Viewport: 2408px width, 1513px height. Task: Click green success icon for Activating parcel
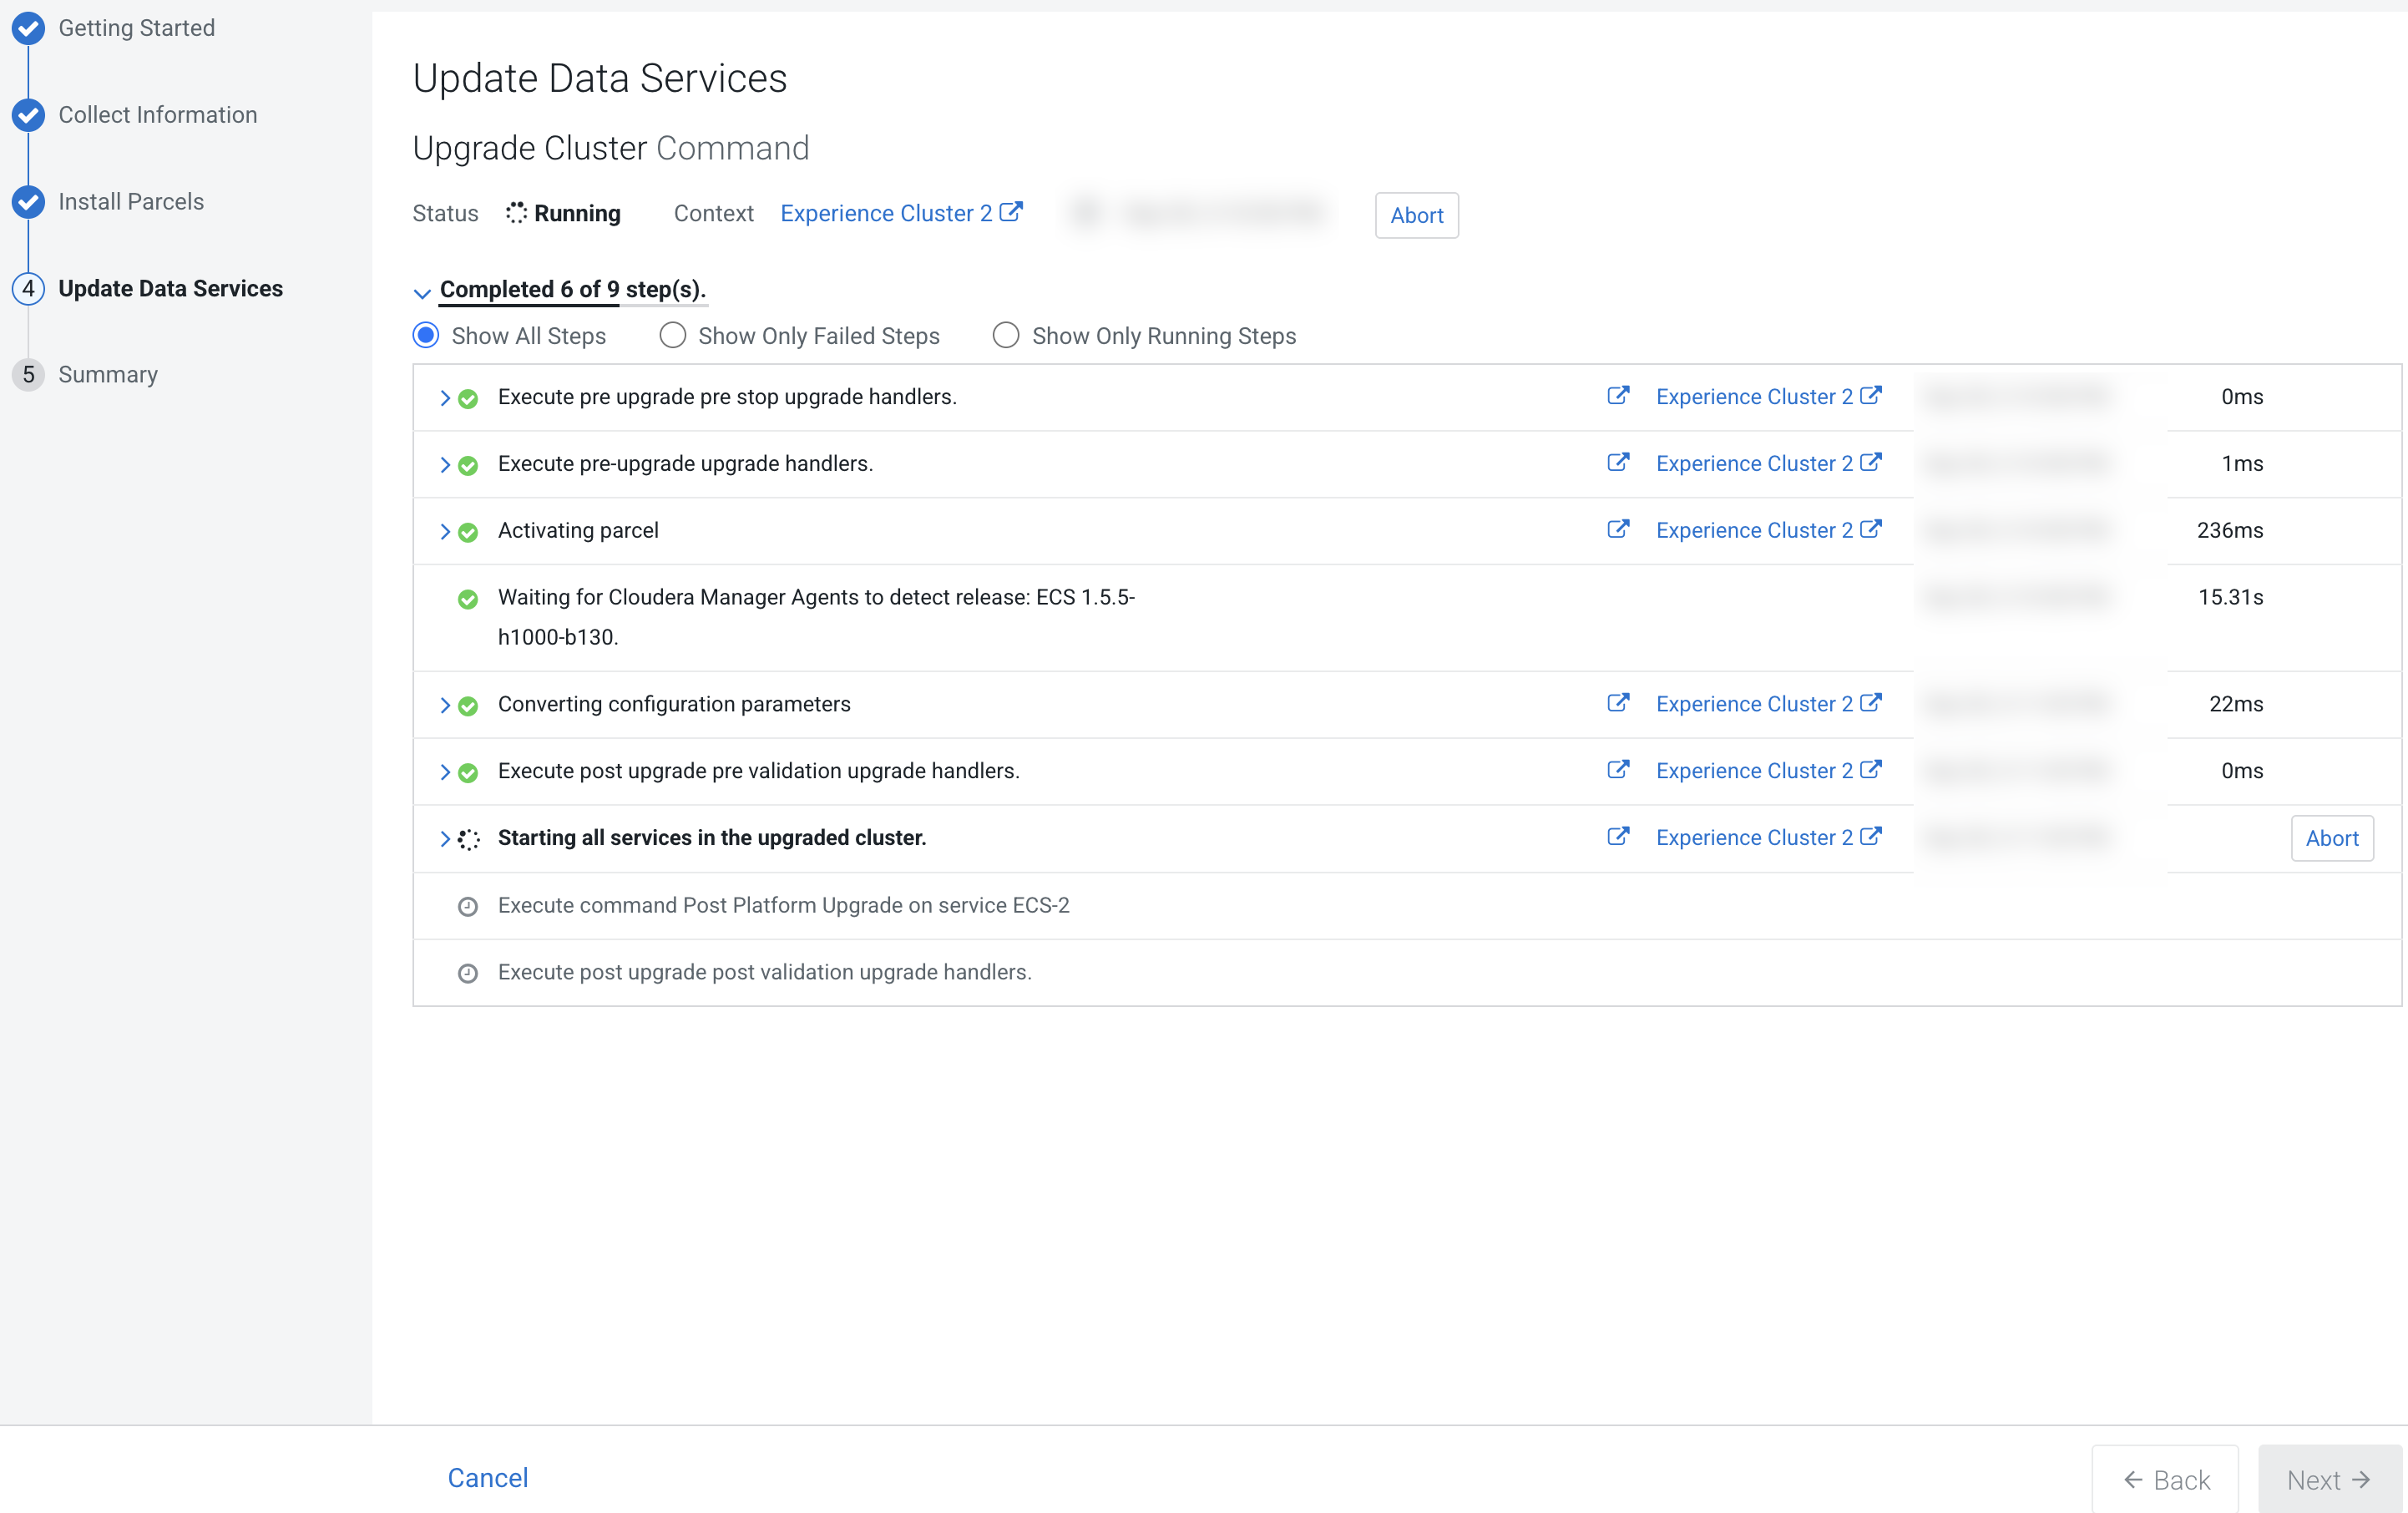(467, 532)
